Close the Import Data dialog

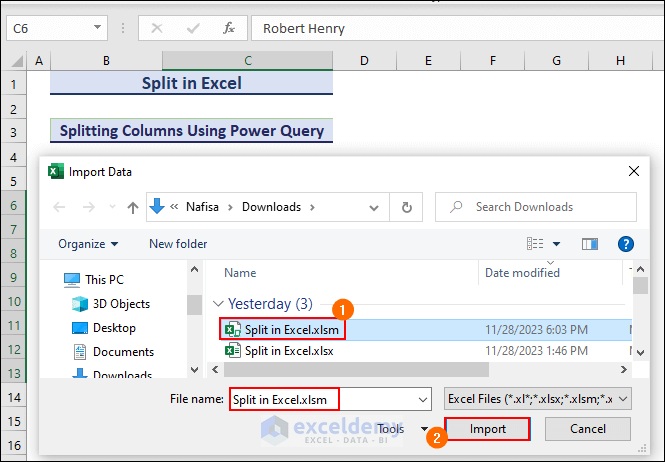tap(634, 171)
